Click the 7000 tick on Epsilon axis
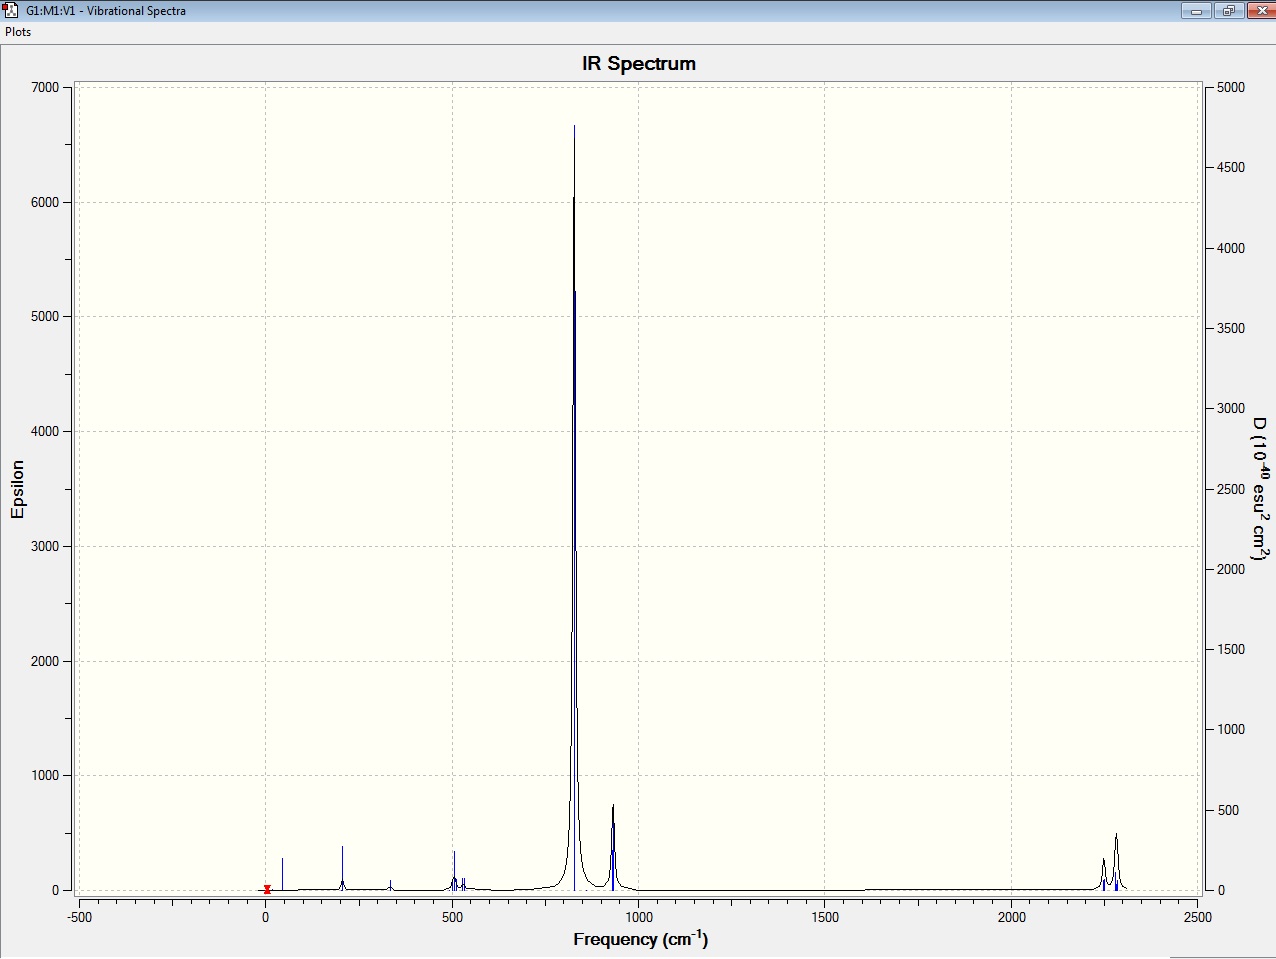Screen dimensions: 1276x959 point(46,88)
